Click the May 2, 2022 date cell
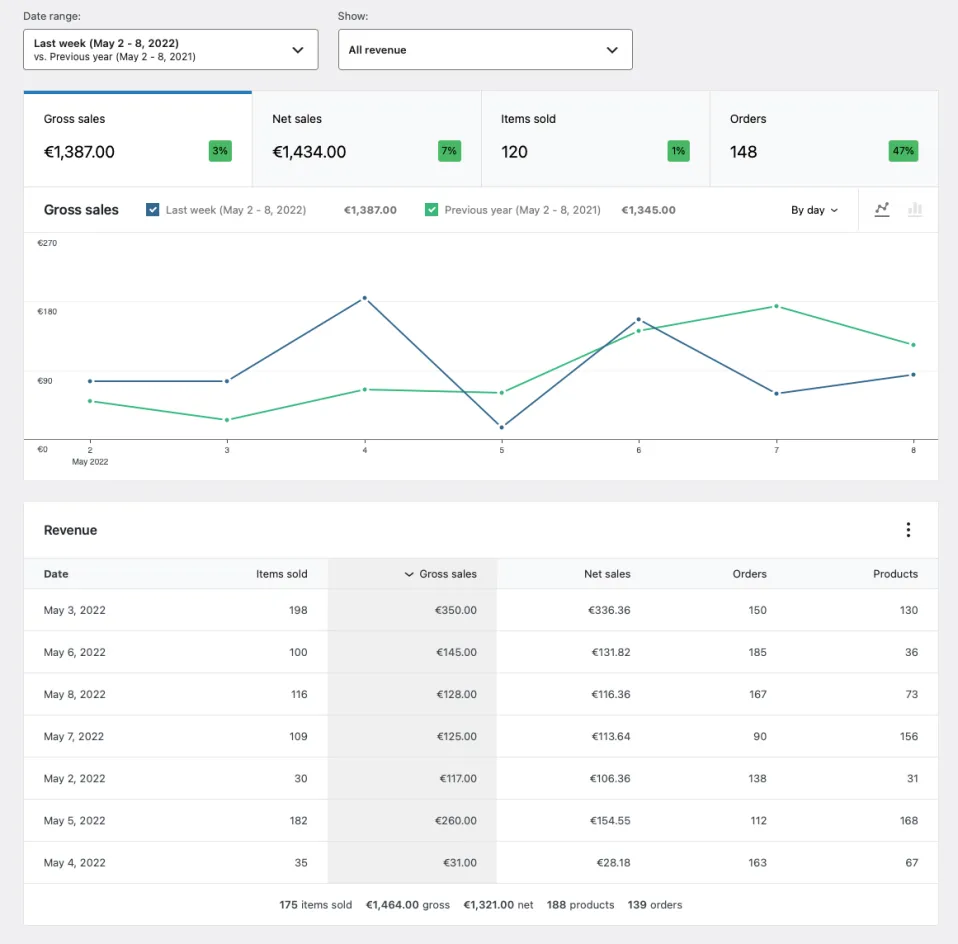 pyautogui.click(x=75, y=779)
